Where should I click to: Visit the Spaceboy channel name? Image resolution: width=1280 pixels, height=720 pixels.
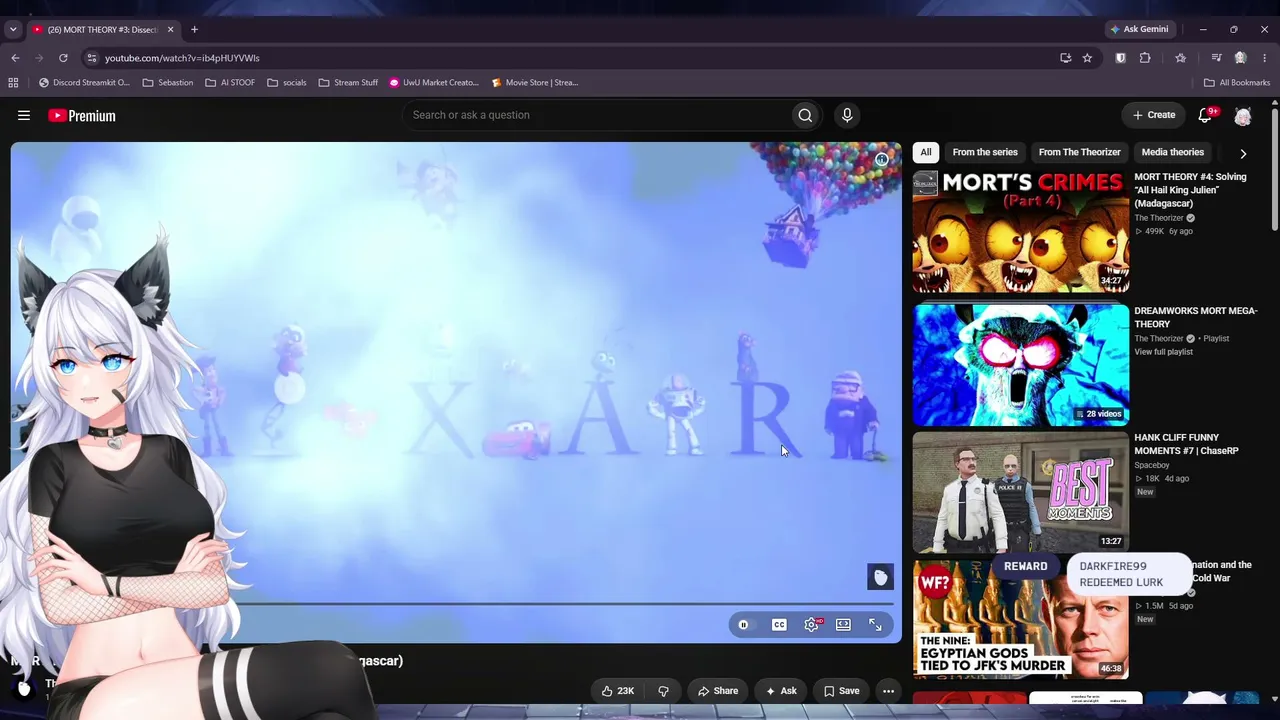[1152, 465]
